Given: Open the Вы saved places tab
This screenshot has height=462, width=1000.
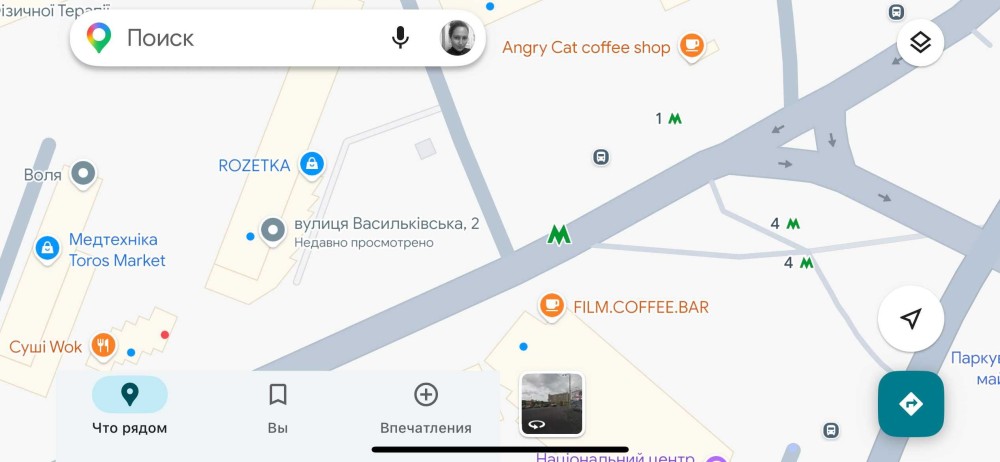Looking at the screenshot, I should [277, 405].
